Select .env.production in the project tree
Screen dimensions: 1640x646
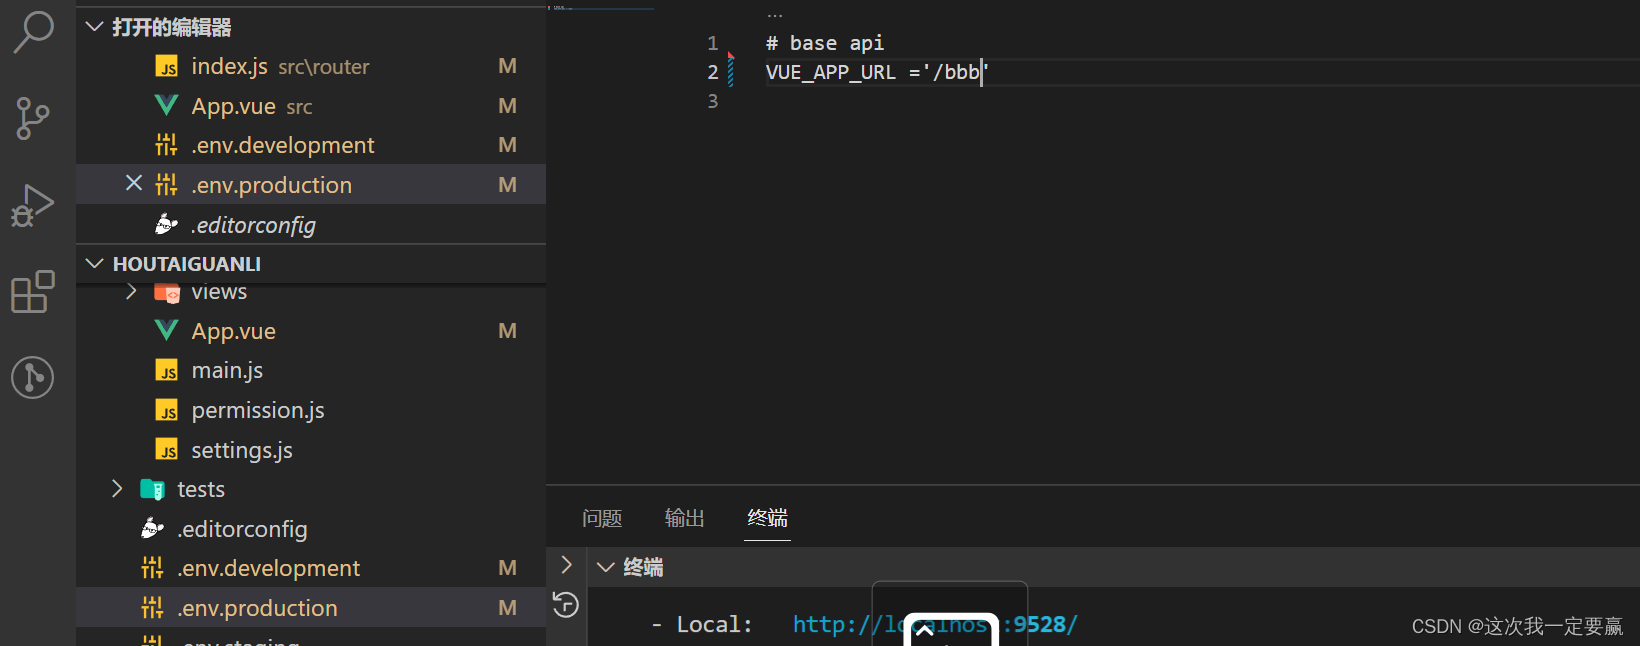[311, 608]
